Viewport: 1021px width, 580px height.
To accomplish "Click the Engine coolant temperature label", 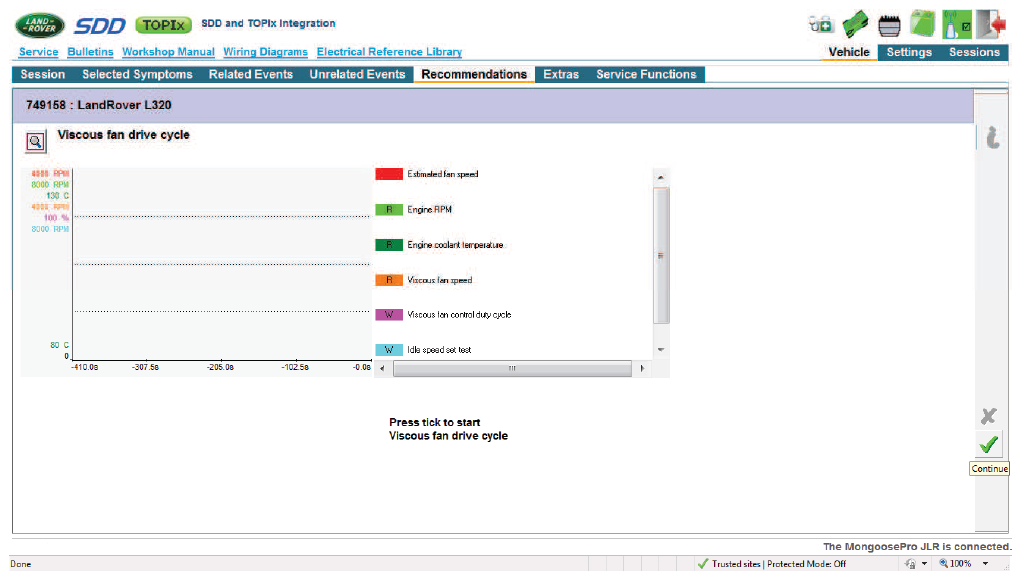I will 455,245.
